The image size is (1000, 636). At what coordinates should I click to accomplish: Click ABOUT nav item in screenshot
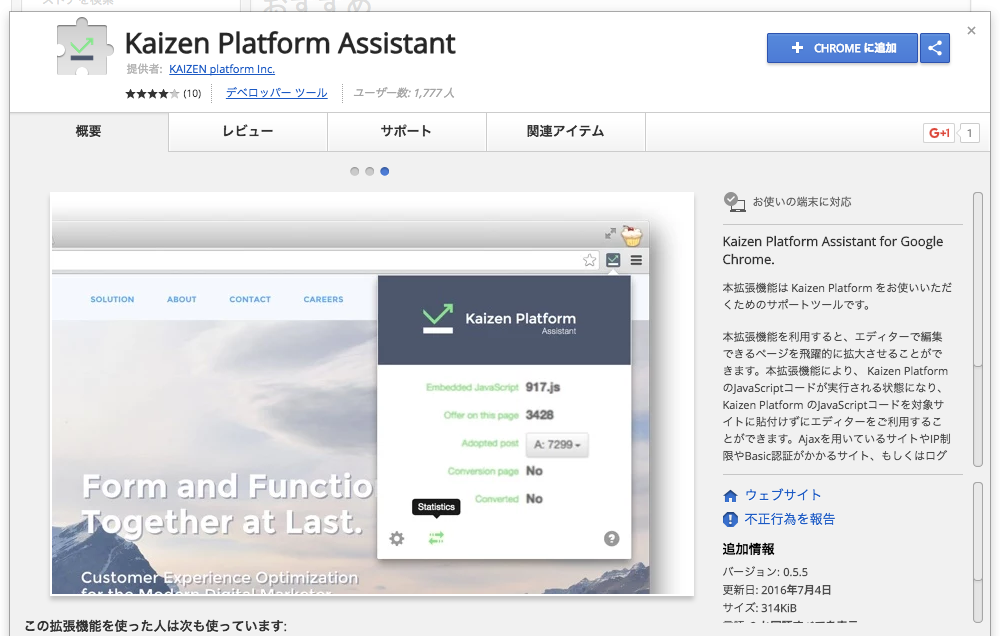[182, 299]
